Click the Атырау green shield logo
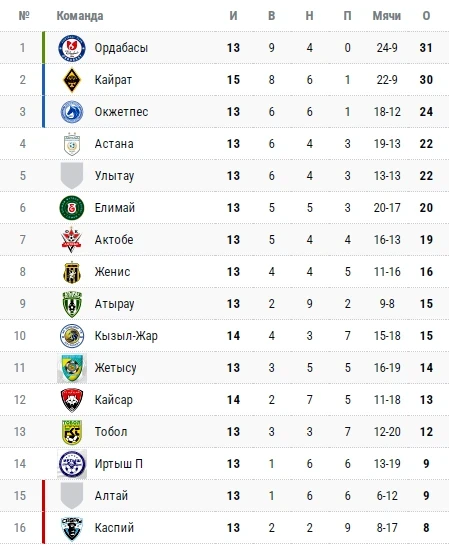The height and width of the screenshot is (551, 449). (72, 304)
